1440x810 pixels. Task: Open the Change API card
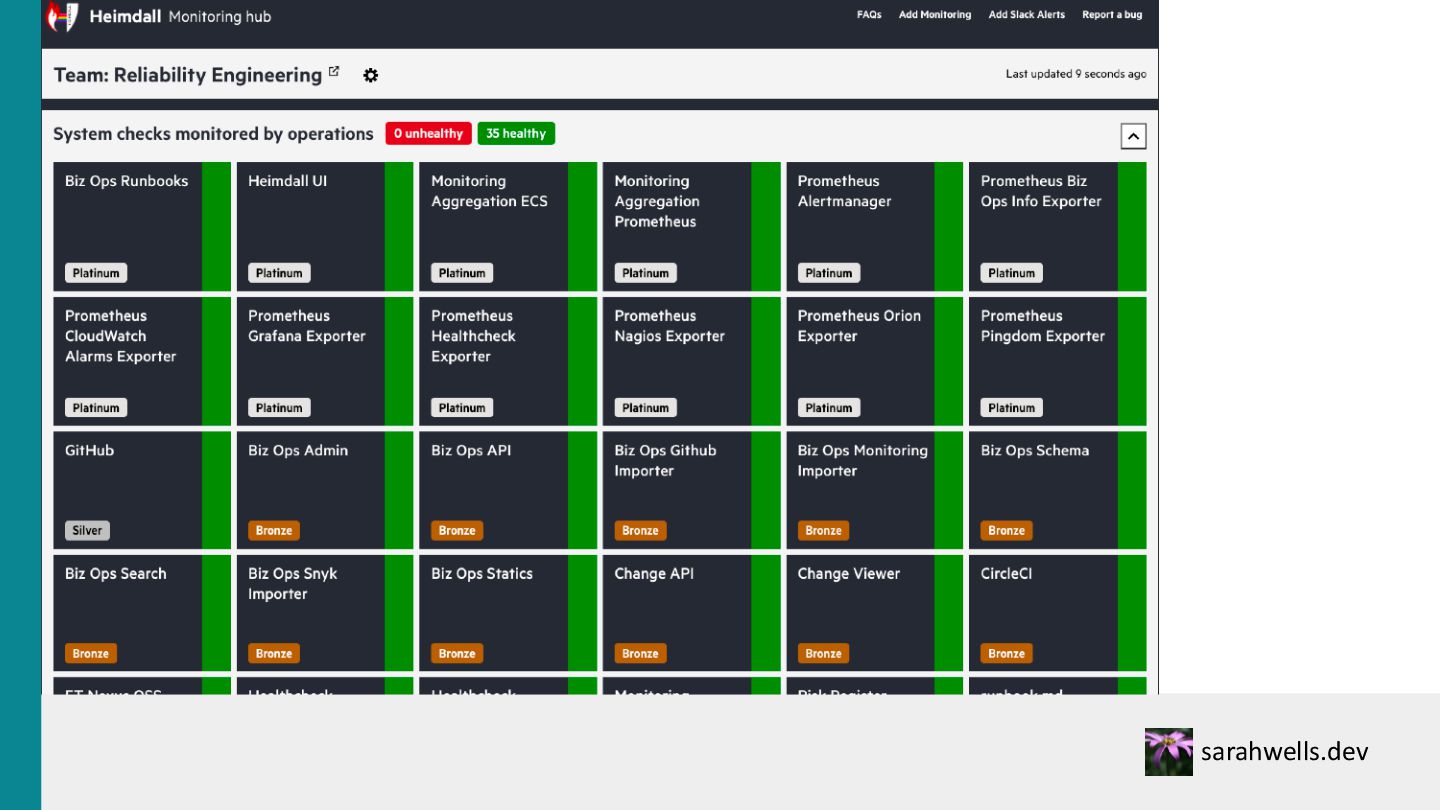point(691,613)
